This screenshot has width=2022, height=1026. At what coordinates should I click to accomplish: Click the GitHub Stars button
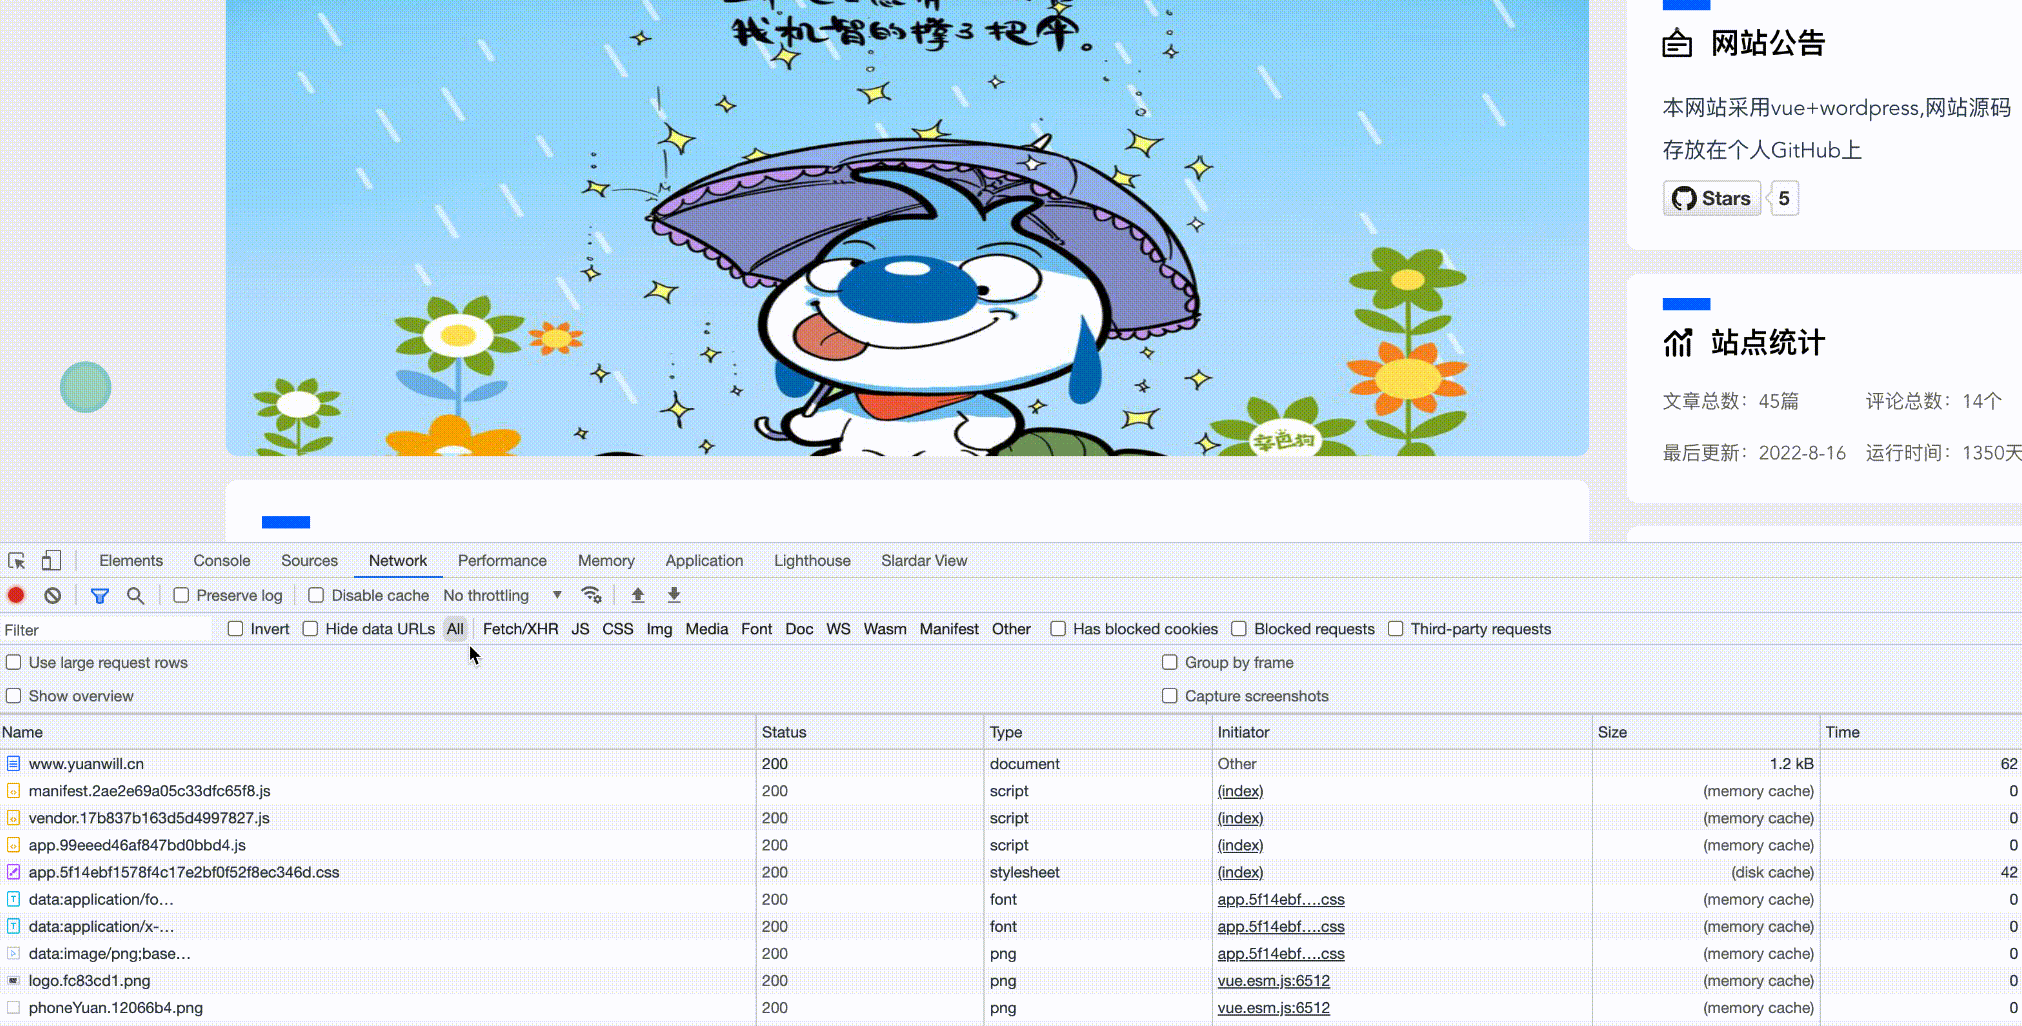[x=1712, y=198]
